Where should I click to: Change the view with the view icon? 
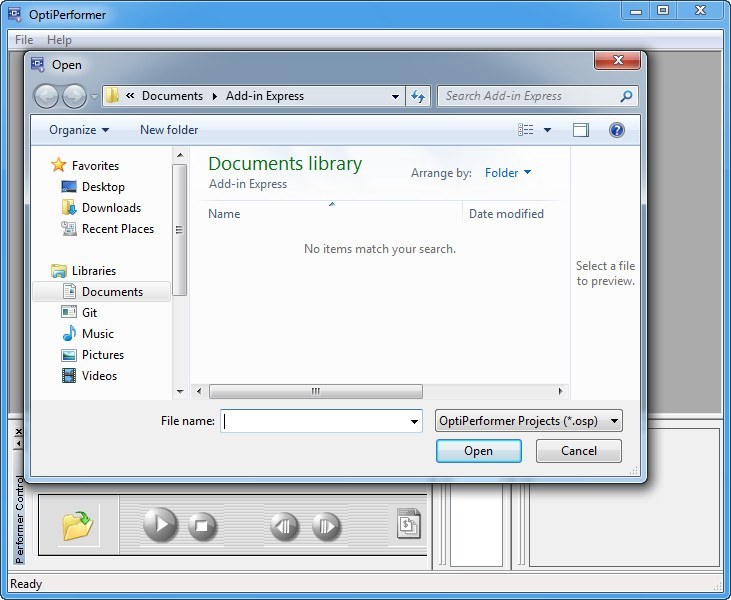525,130
